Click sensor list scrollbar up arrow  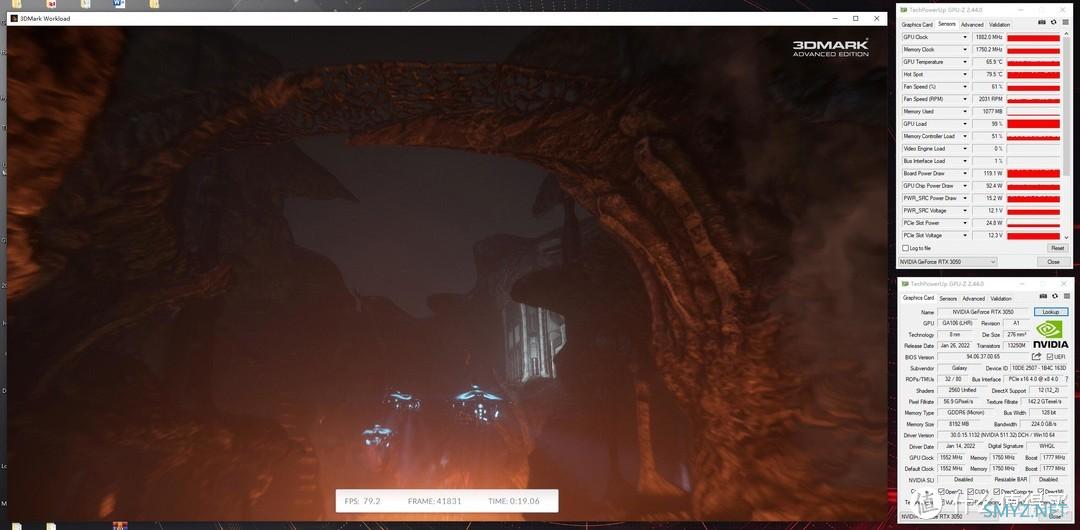coord(1067,35)
